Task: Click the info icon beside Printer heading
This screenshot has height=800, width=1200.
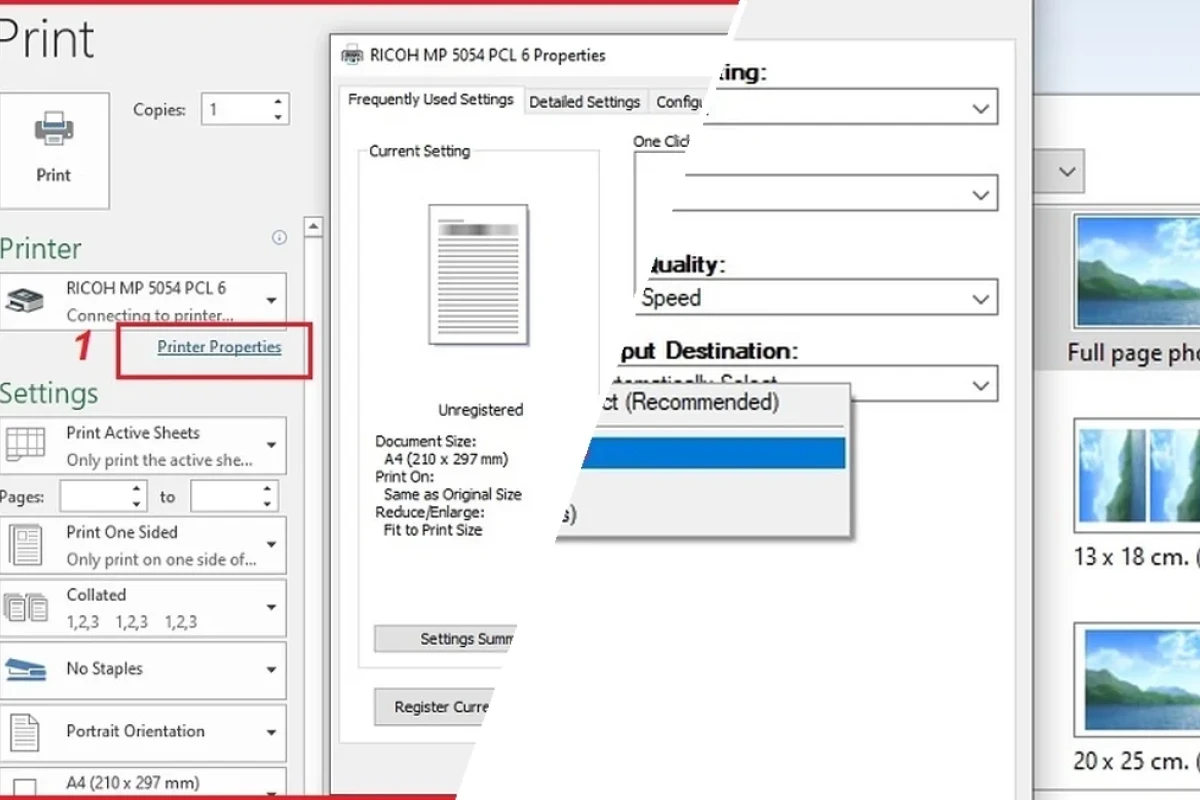Action: 279,238
